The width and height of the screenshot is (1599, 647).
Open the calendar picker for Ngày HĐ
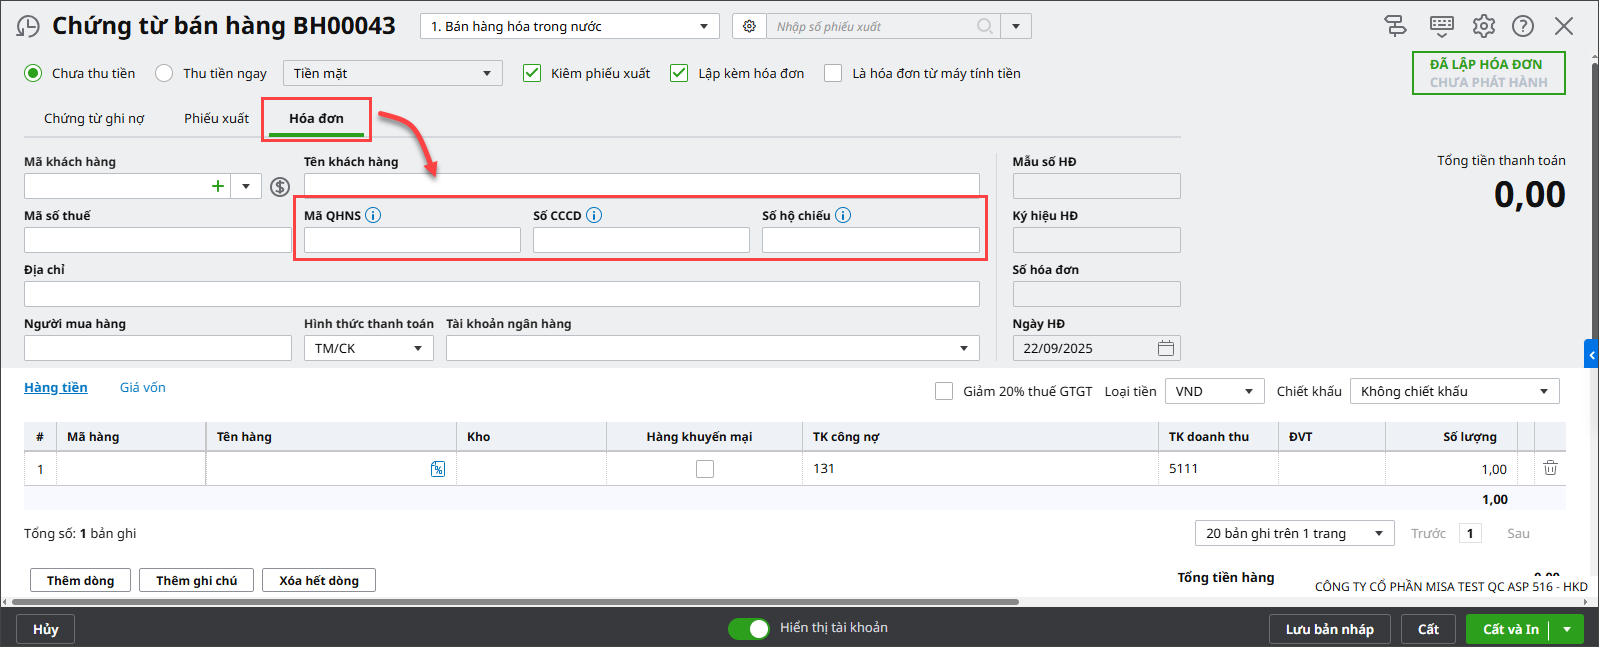click(1165, 348)
